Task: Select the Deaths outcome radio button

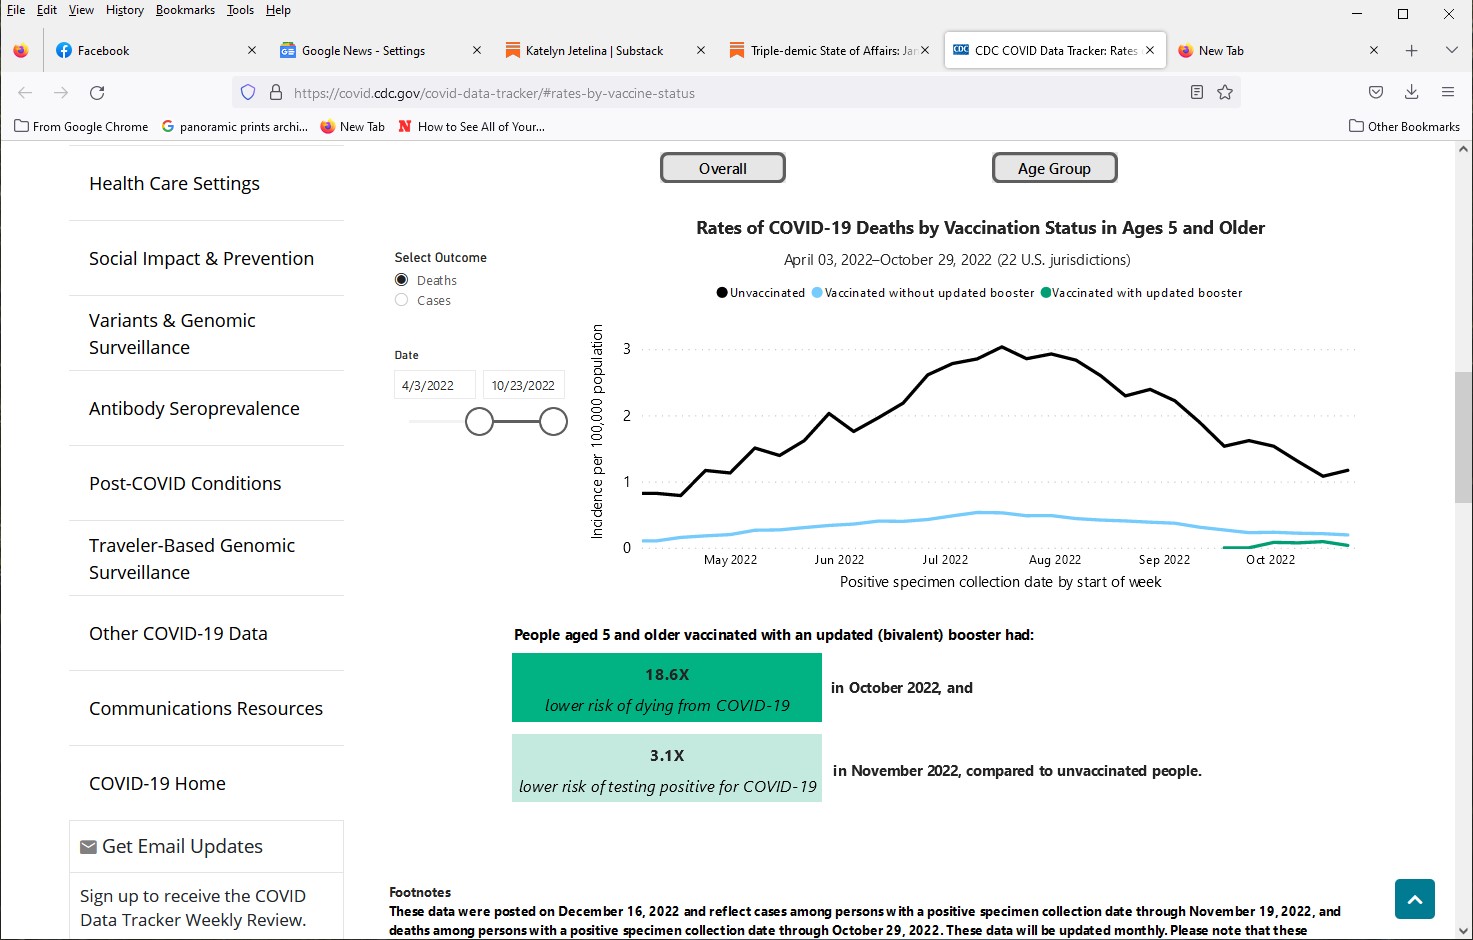Action: (402, 280)
